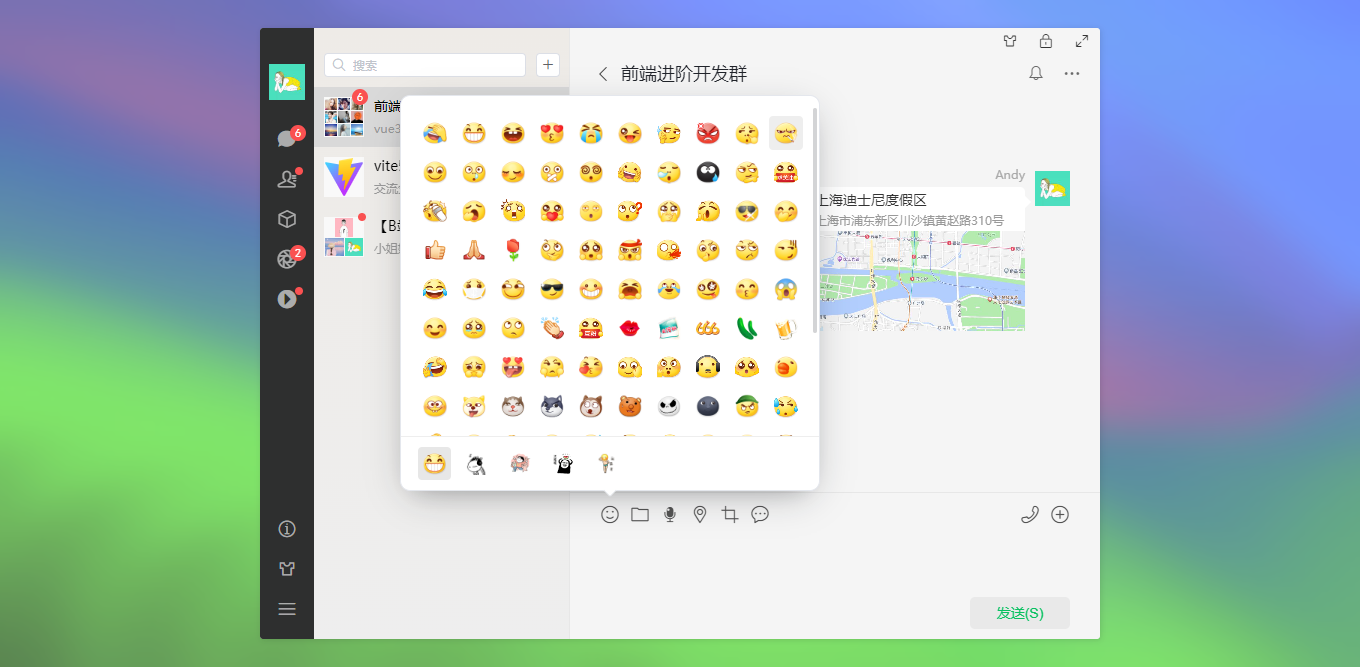Viewport: 1360px width, 667px height.
Task: Select the fifth sticker pack tab
Action: click(606, 463)
